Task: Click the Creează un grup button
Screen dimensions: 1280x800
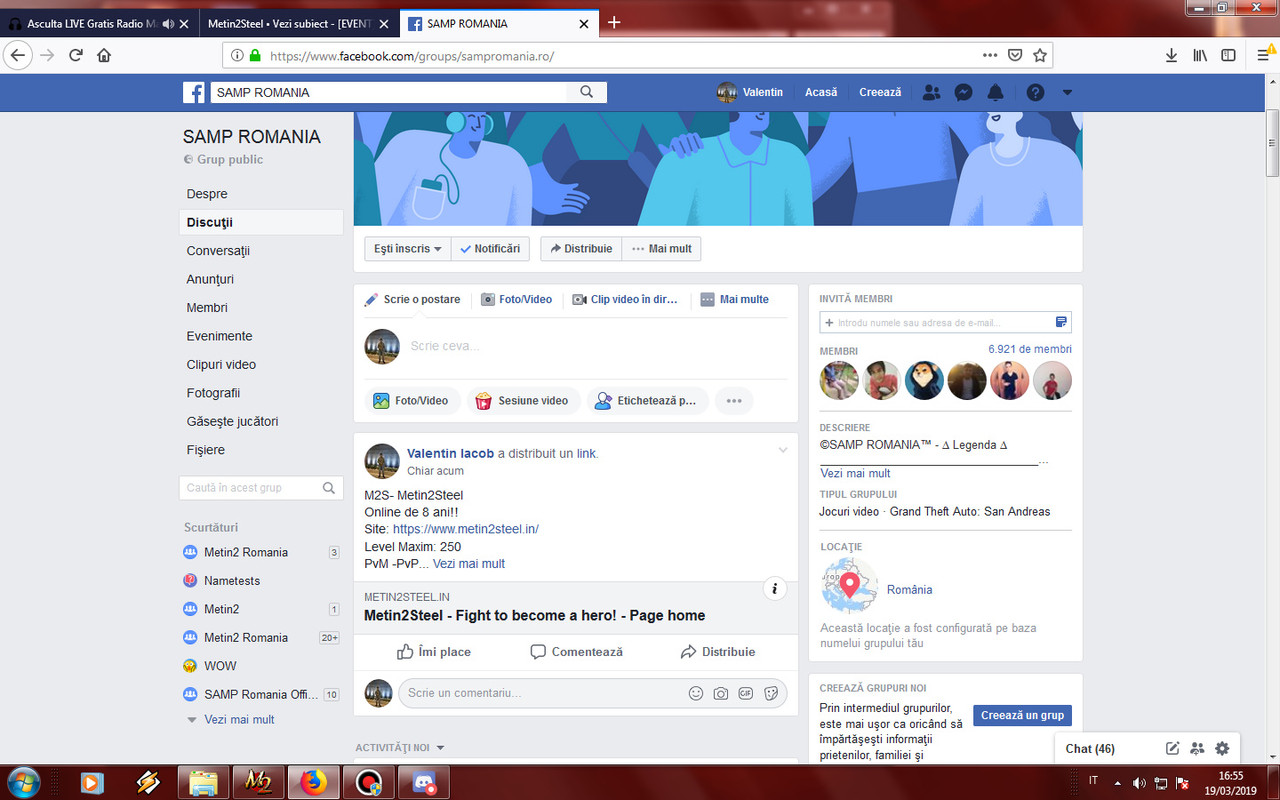Action: [1021, 715]
